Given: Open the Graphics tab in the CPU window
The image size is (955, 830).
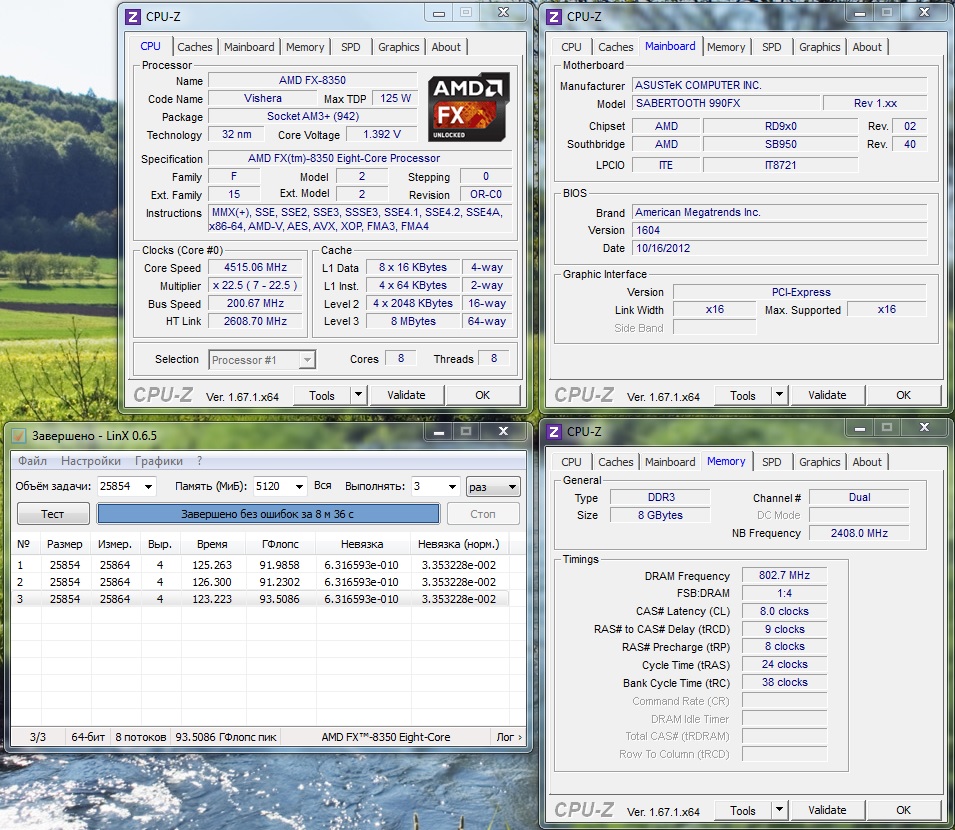Looking at the screenshot, I should click(x=398, y=47).
